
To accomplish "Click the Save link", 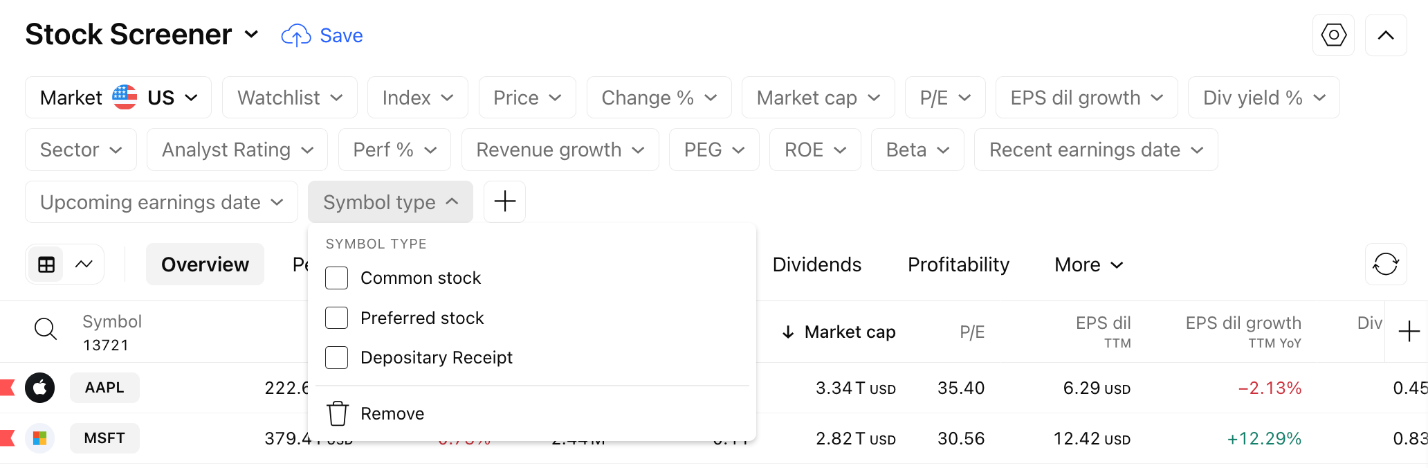I will [x=323, y=36].
